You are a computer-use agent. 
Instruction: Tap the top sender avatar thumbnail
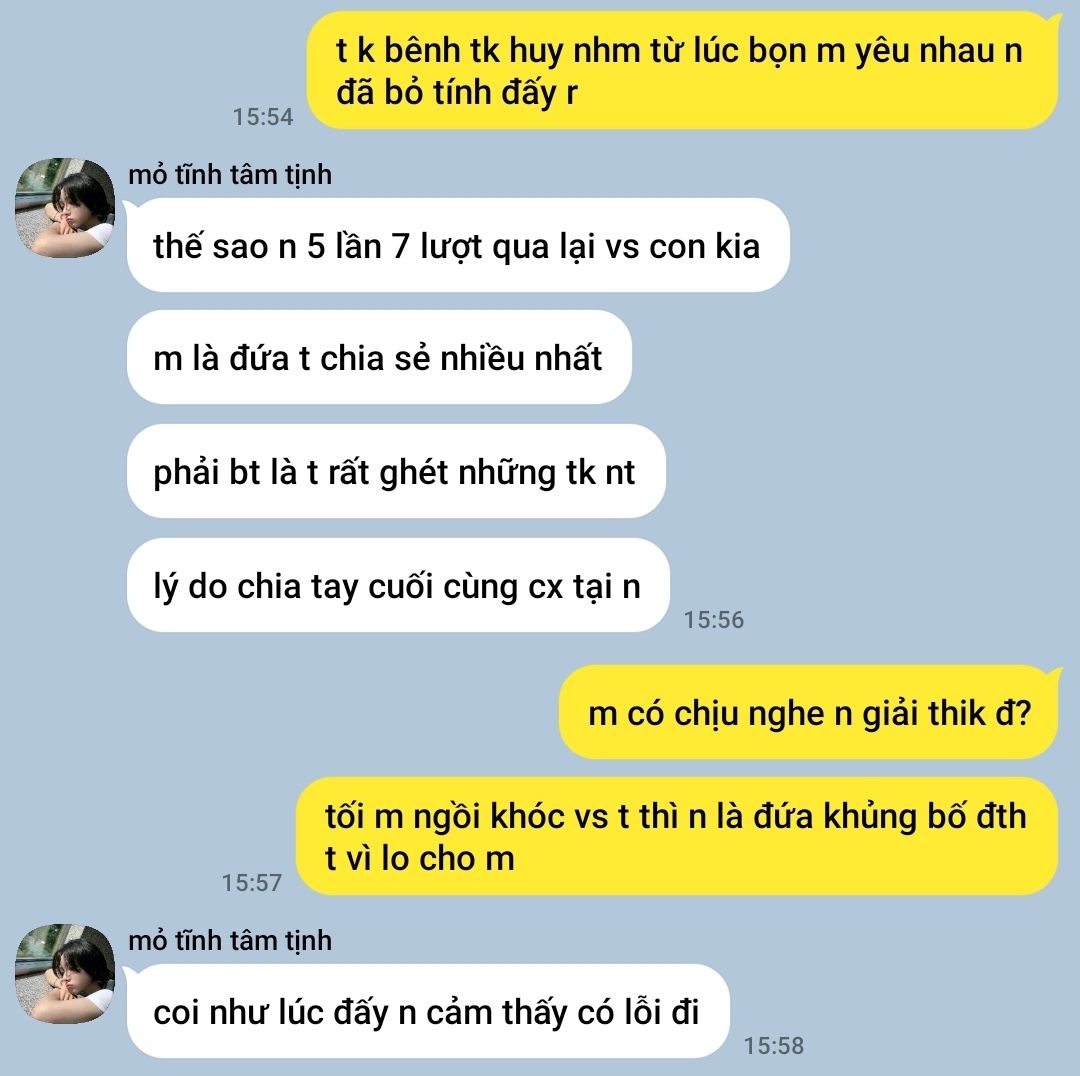tap(65, 208)
